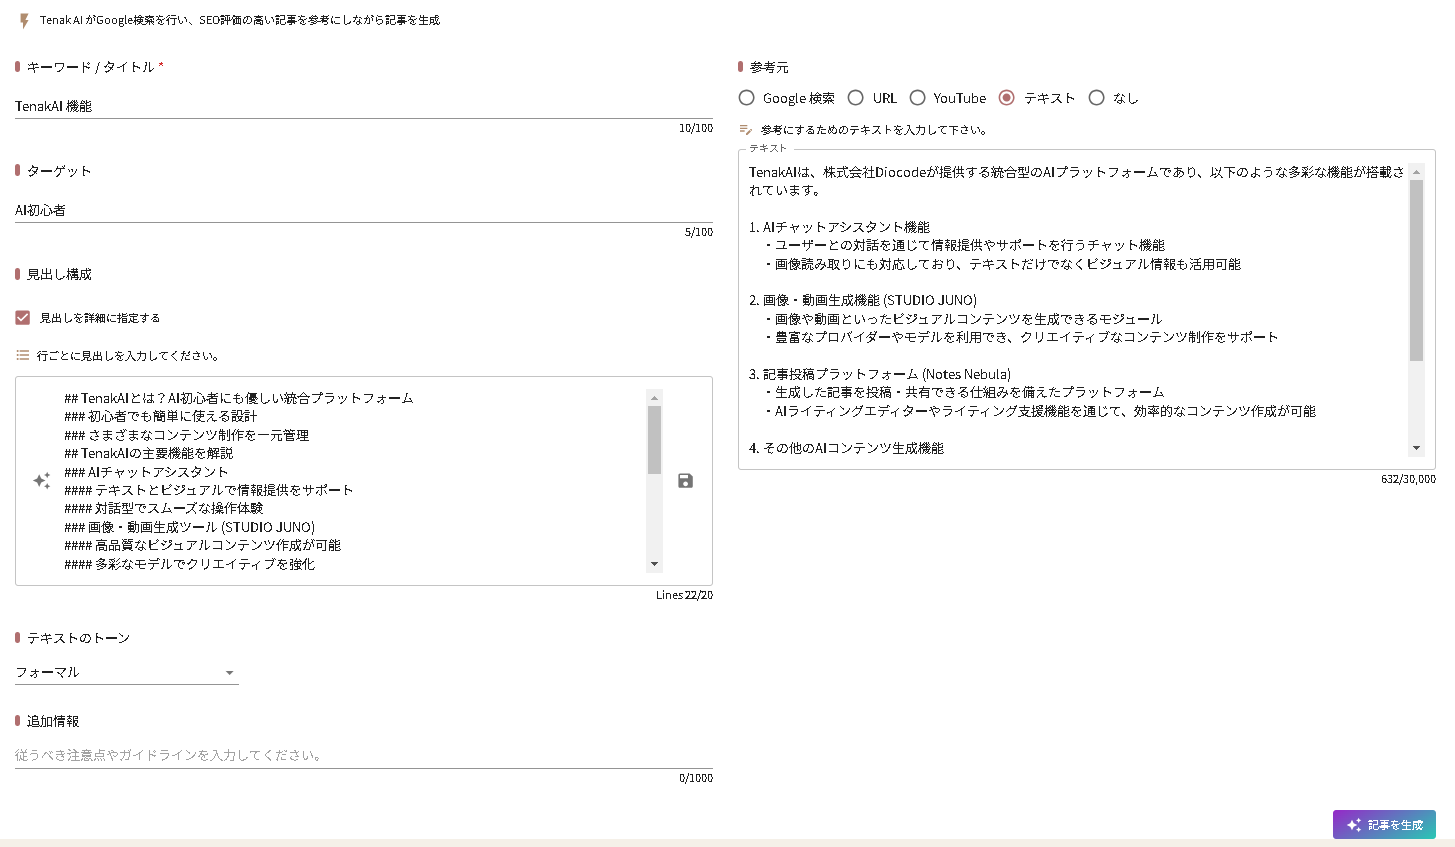Image resolution: width=1455 pixels, height=847 pixels.
Task: Click reference line 1. AIチャットアシスタント機能
Action: 839,227
